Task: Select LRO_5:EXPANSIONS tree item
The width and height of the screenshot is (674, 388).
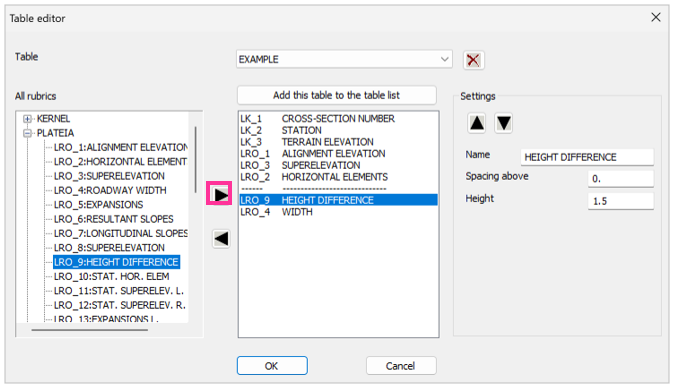Action: click(x=98, y=205)
